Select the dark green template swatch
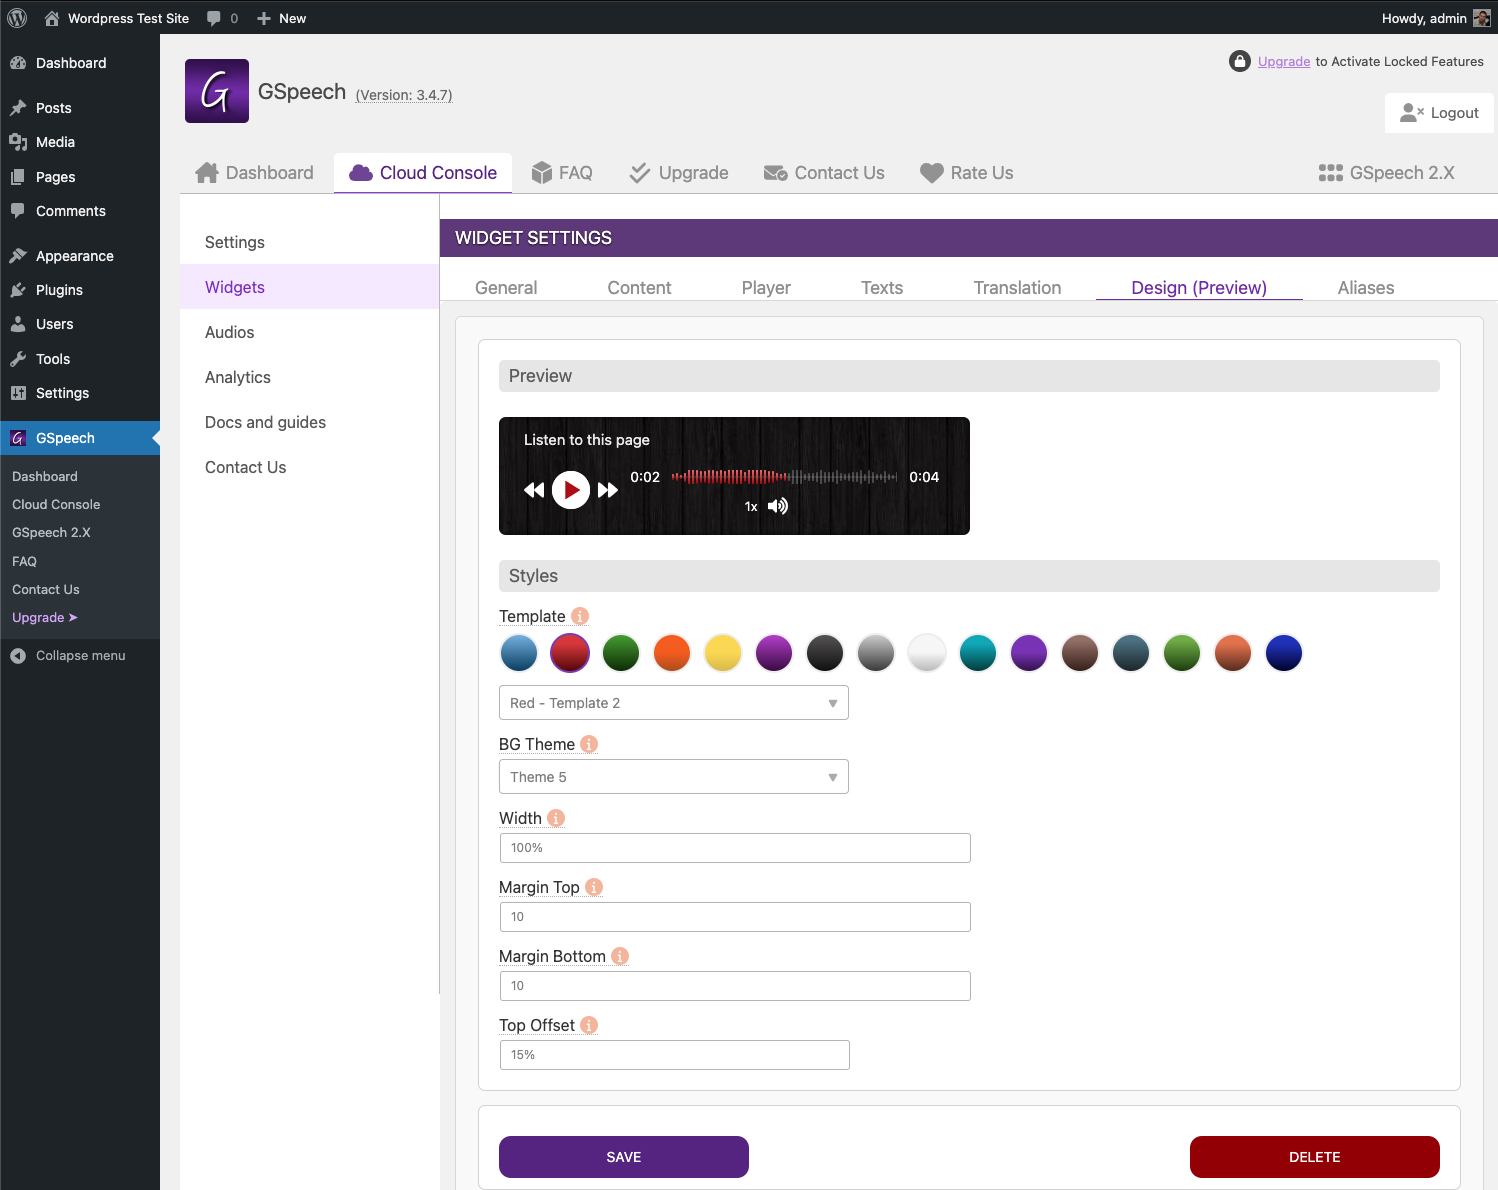Viewport: 1498px width, 1190px height. coord(621,653)
